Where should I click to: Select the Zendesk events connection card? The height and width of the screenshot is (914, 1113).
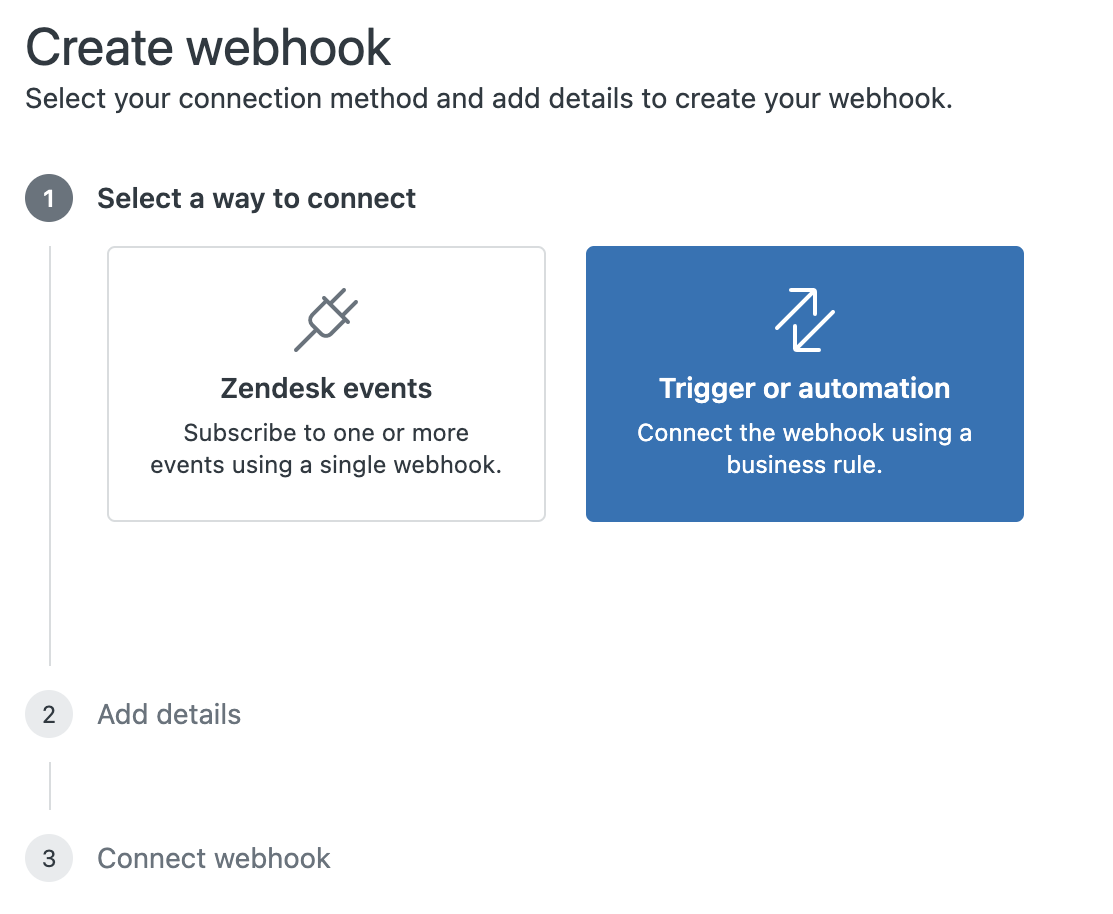coord(327,384)
